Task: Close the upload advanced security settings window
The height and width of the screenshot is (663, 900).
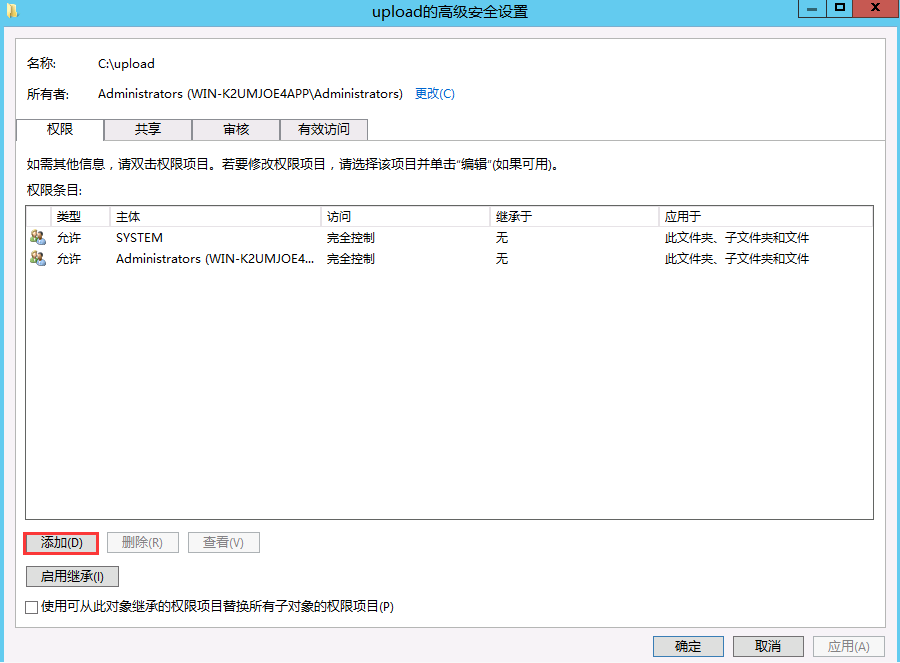Action: click(876, 9)
